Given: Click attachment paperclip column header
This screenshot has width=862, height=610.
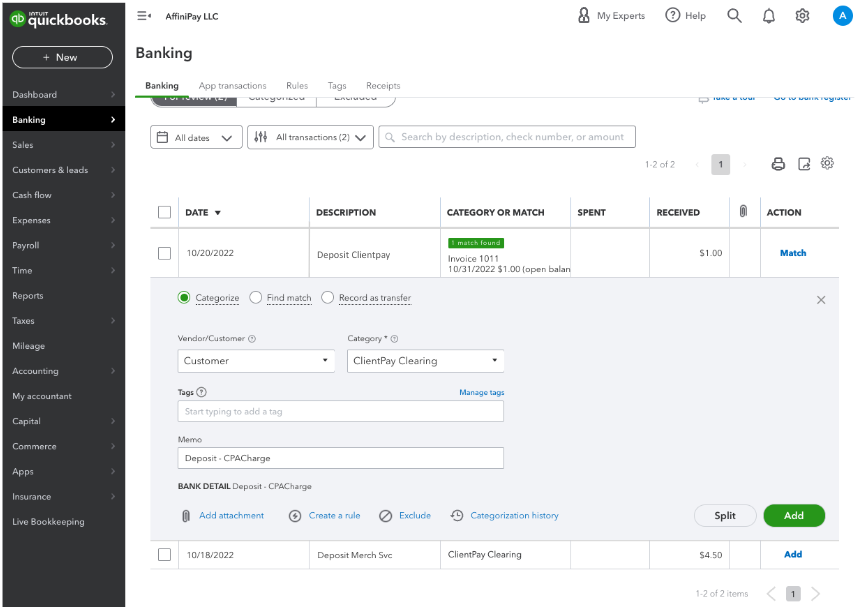Looking at the screenshot, I should point(743,211).
